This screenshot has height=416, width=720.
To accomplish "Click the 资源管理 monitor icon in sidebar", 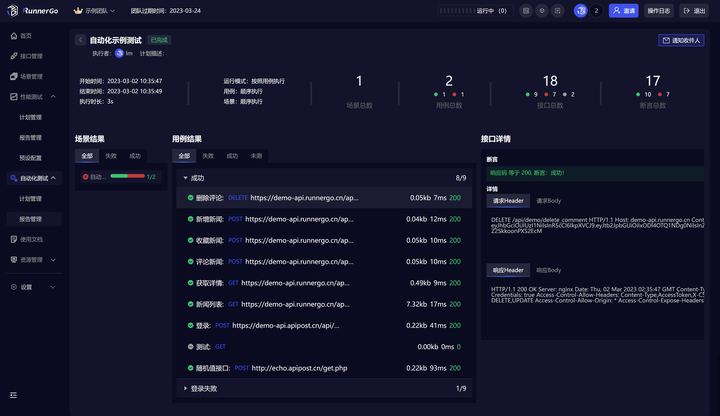I will pyautogui.click(x=14, y=259).
